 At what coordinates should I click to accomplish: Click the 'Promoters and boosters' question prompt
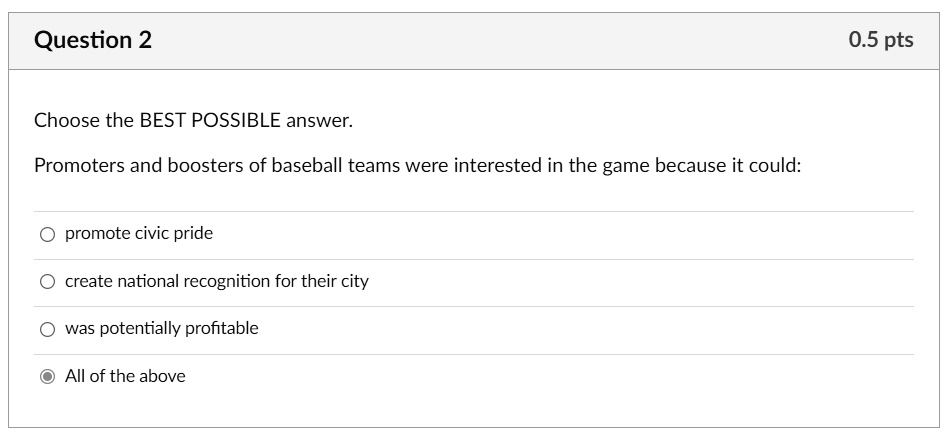click(418, 165)
